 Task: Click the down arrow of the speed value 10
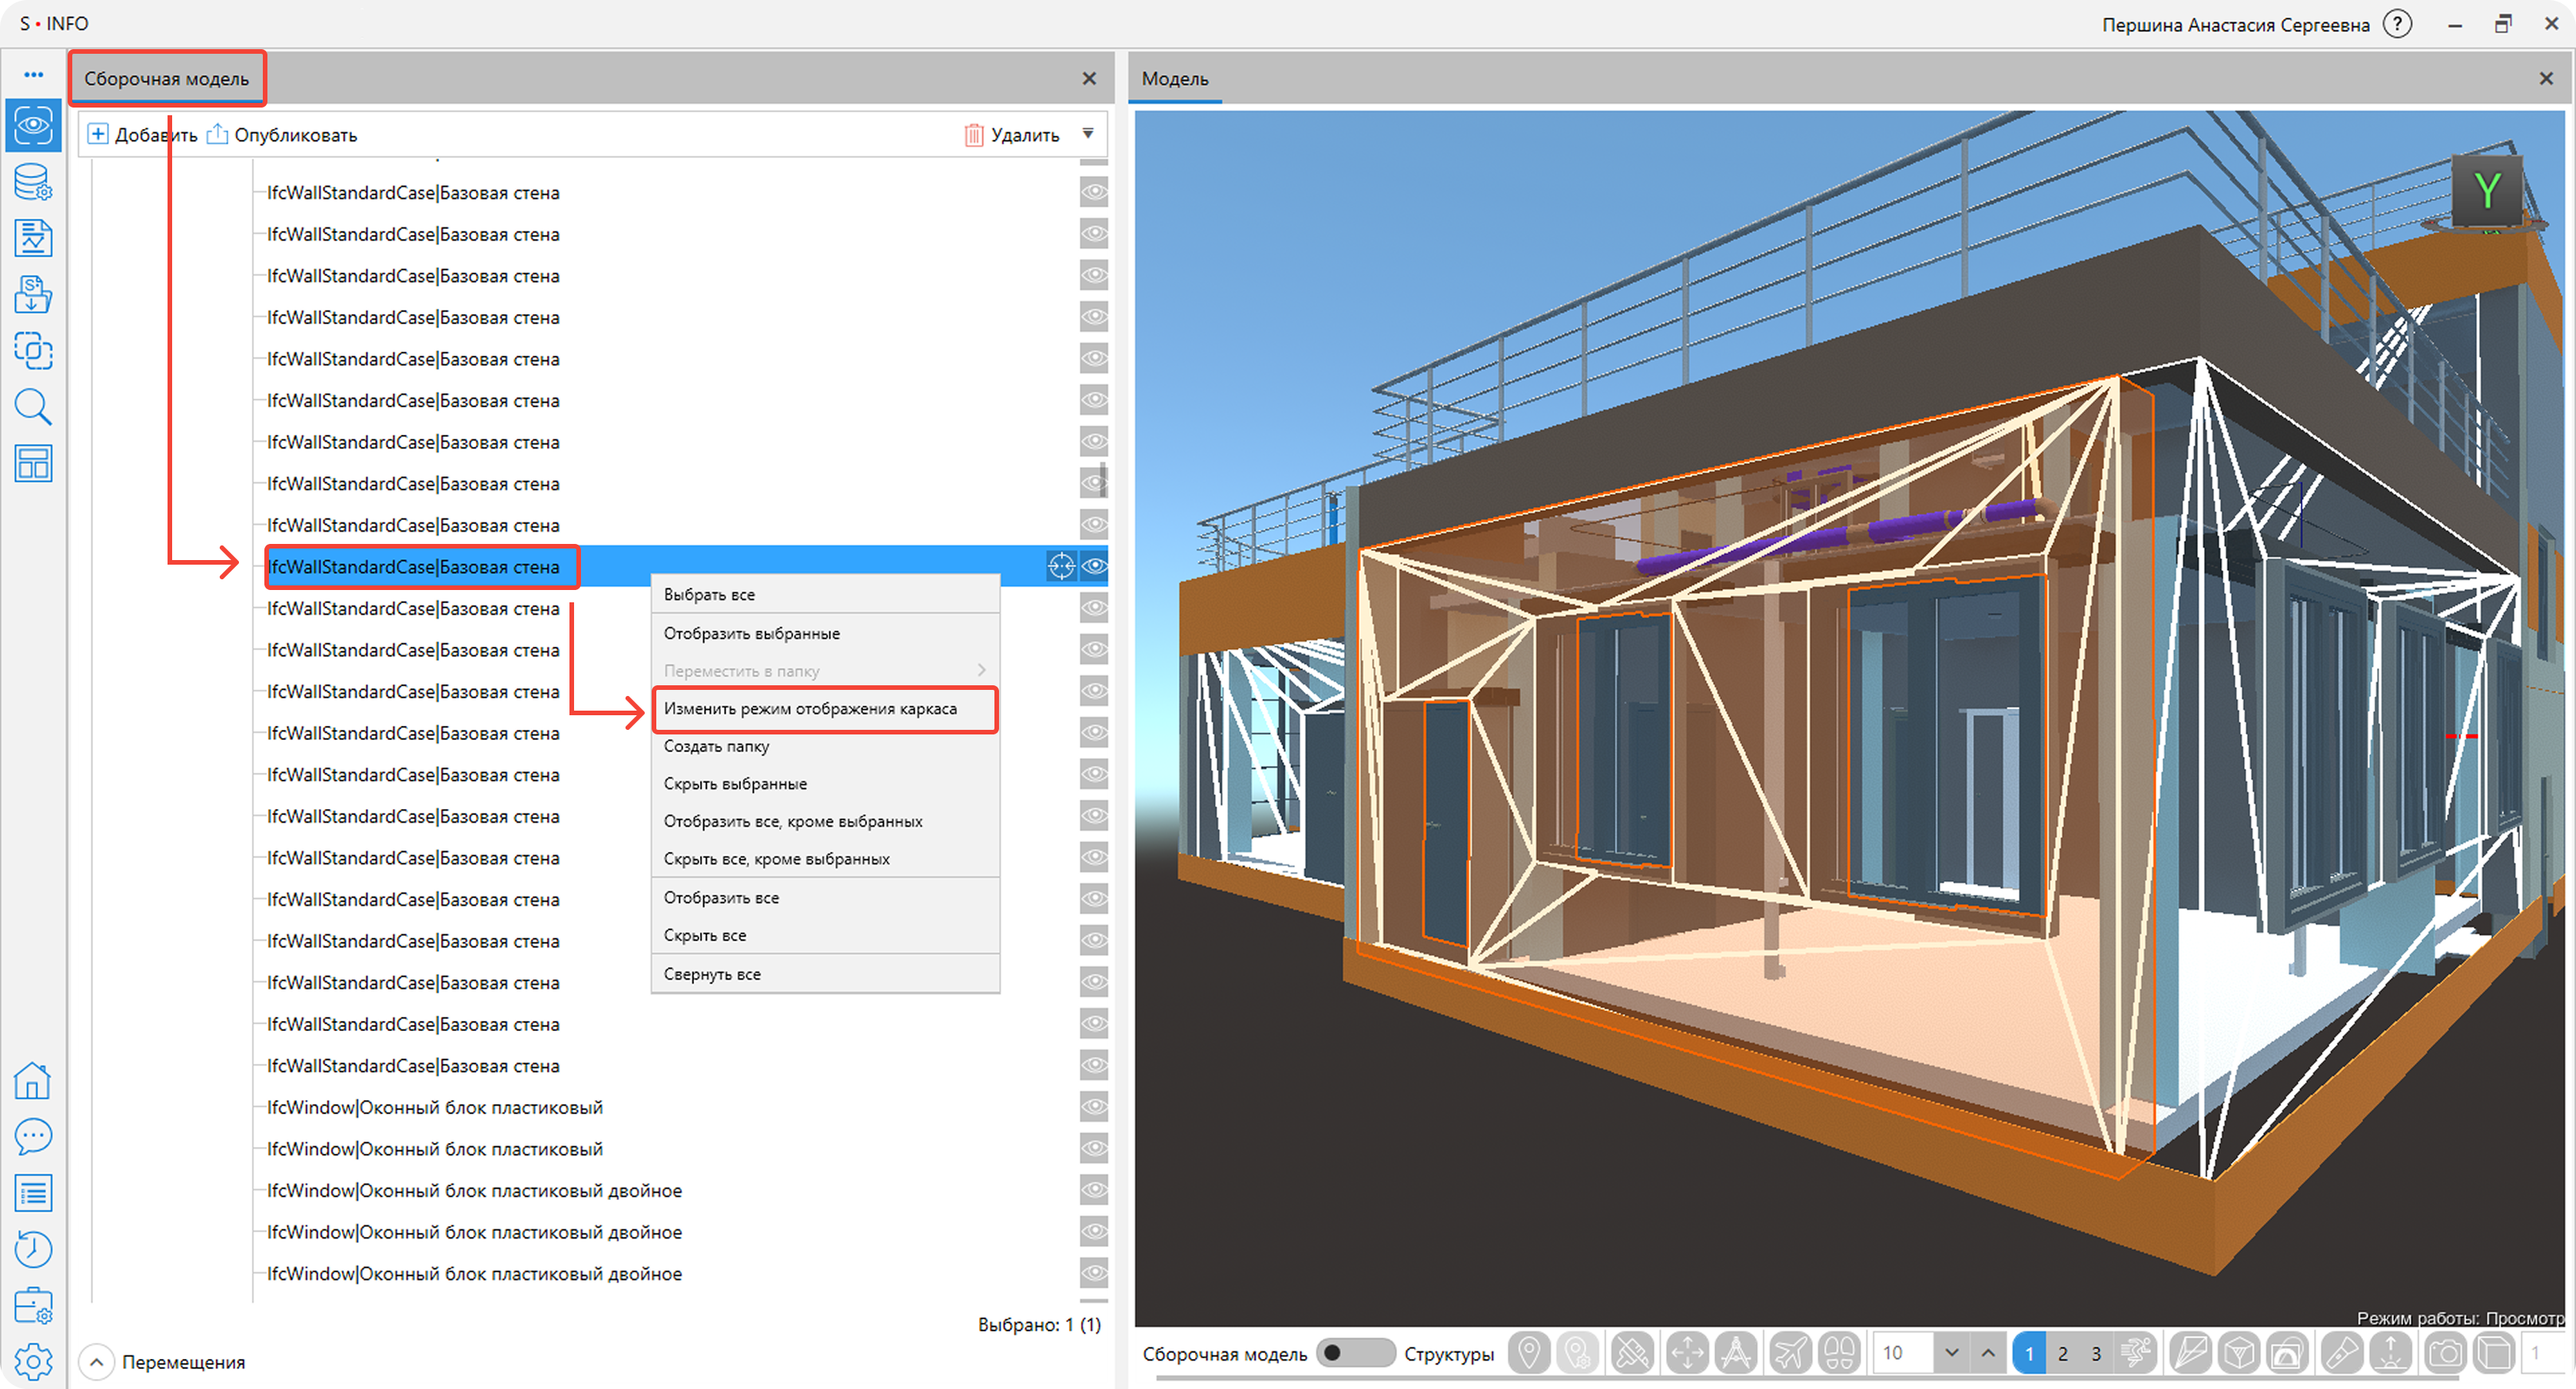coord(1951,1353)
